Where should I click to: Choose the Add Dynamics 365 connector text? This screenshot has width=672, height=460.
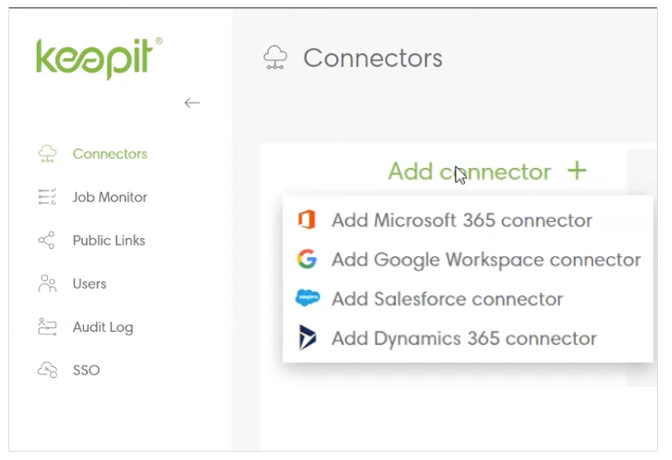(x=464, y=338)
